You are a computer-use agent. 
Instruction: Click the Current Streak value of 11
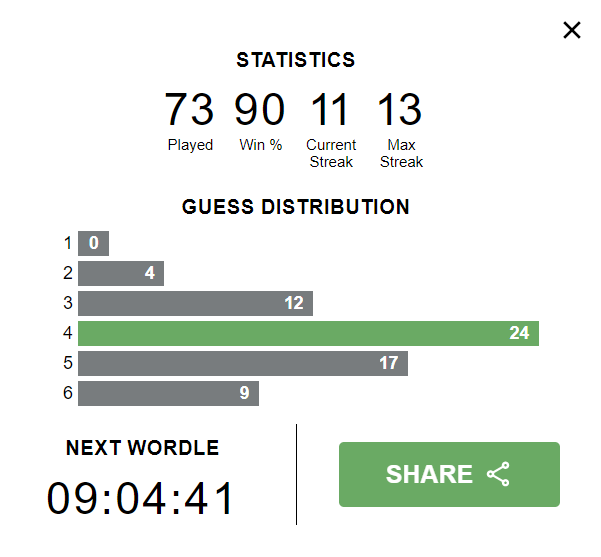tap(330, 109)
